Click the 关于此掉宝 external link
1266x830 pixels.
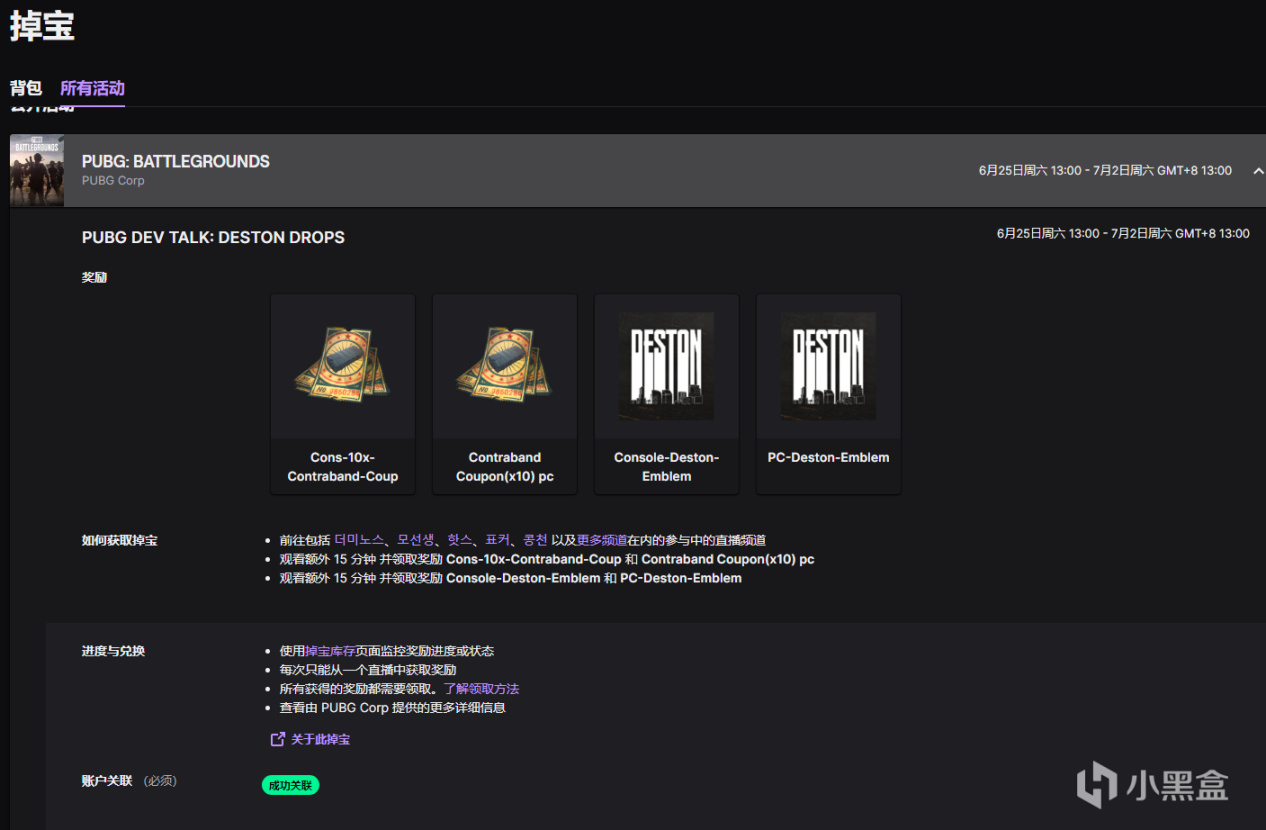[320, 740]
